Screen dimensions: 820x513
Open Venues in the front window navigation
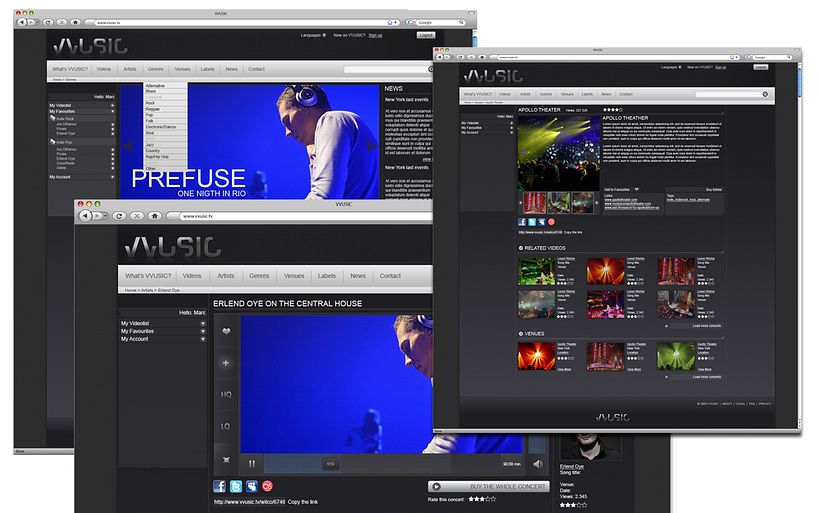[x=294, y=276]
